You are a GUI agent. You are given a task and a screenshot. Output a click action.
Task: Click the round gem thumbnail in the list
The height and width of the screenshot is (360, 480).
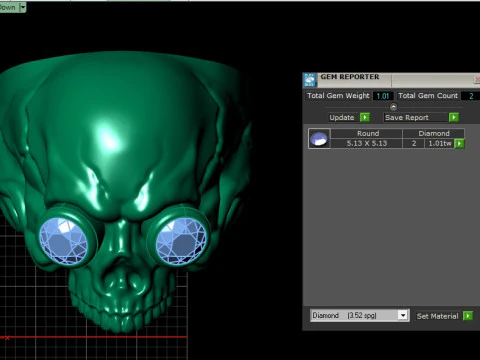click(319, 138)
